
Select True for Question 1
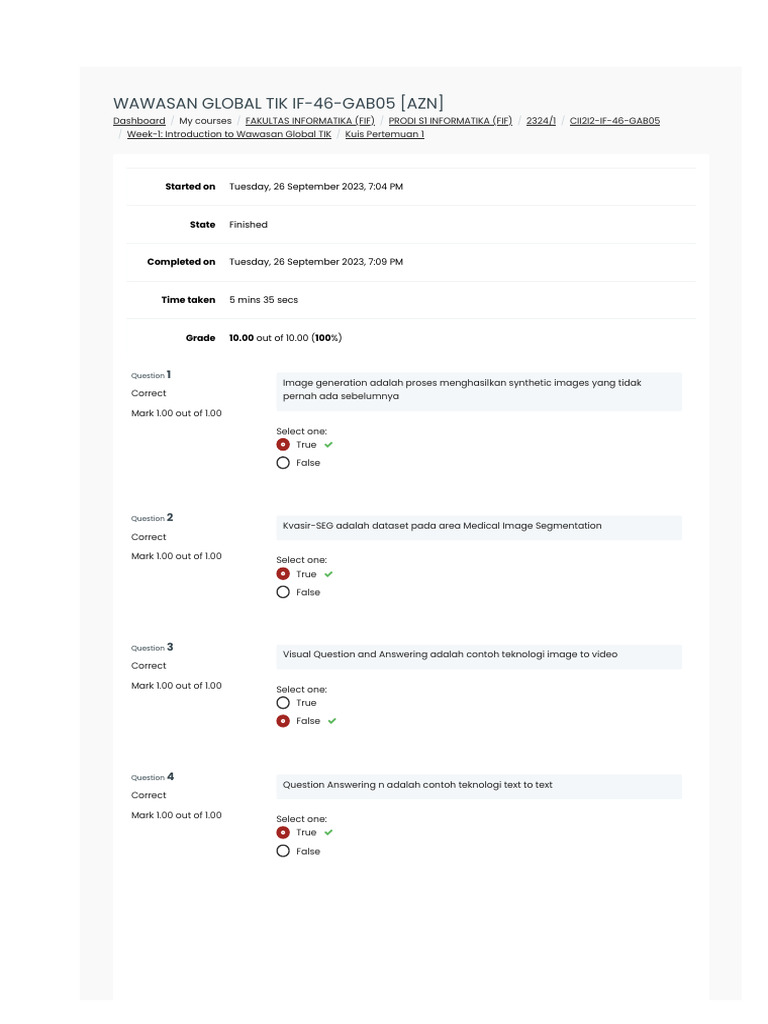click(x=283, y=445)
